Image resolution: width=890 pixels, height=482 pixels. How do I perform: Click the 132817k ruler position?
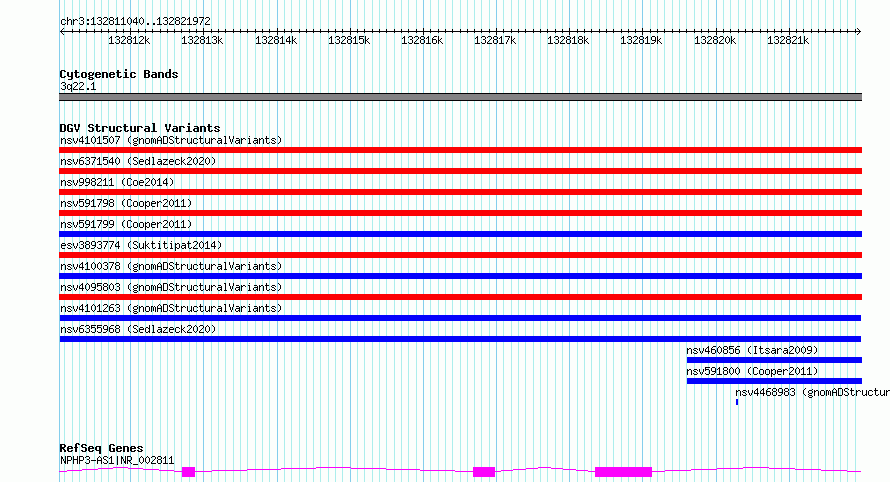495,40
